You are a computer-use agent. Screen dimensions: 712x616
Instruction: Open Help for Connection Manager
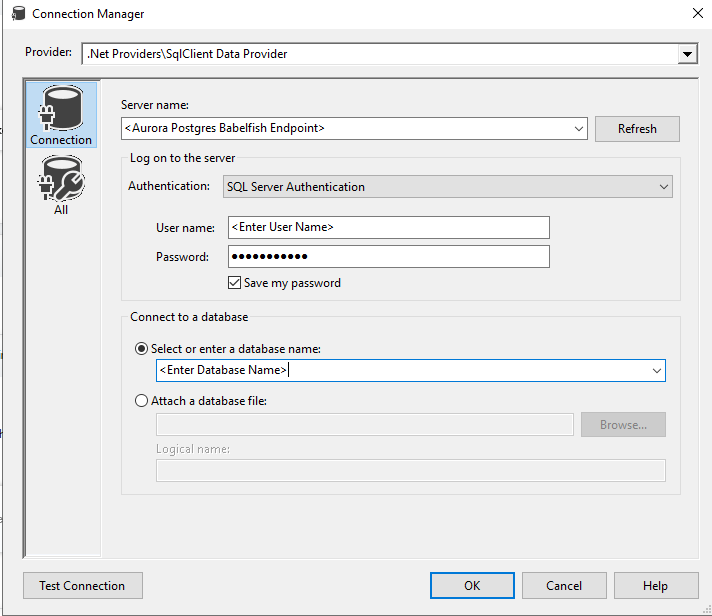(656, 586)
